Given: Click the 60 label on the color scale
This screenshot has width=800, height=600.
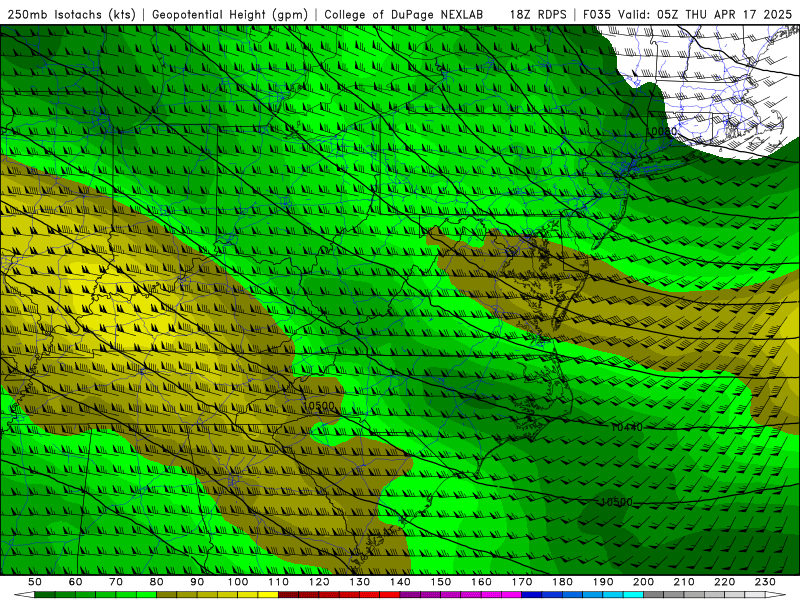Looking at the screenshot, I should pos(76,582).
